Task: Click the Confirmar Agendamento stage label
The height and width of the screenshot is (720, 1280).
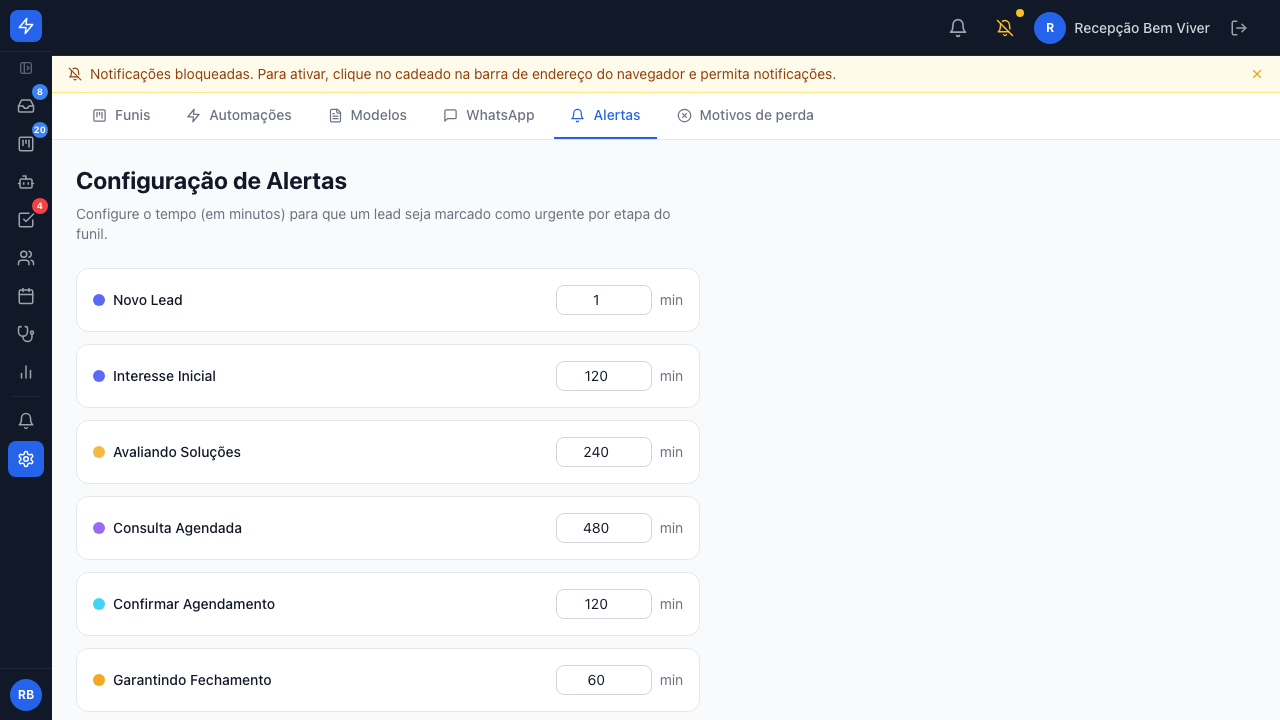Action: (x=194, y=604)
